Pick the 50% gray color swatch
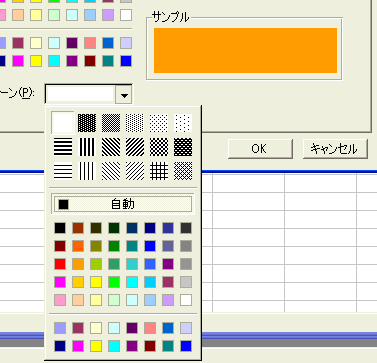 coord(186,246)
